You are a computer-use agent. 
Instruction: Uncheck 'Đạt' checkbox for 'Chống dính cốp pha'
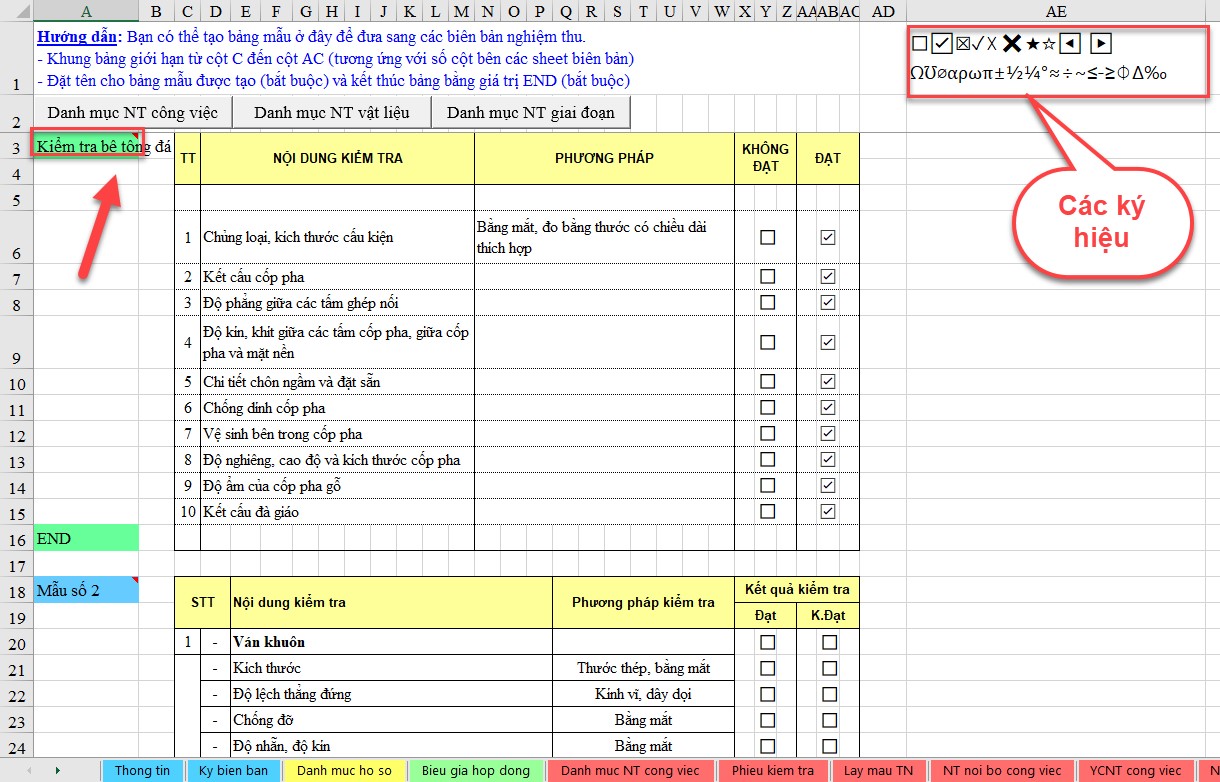click(828, 407)
